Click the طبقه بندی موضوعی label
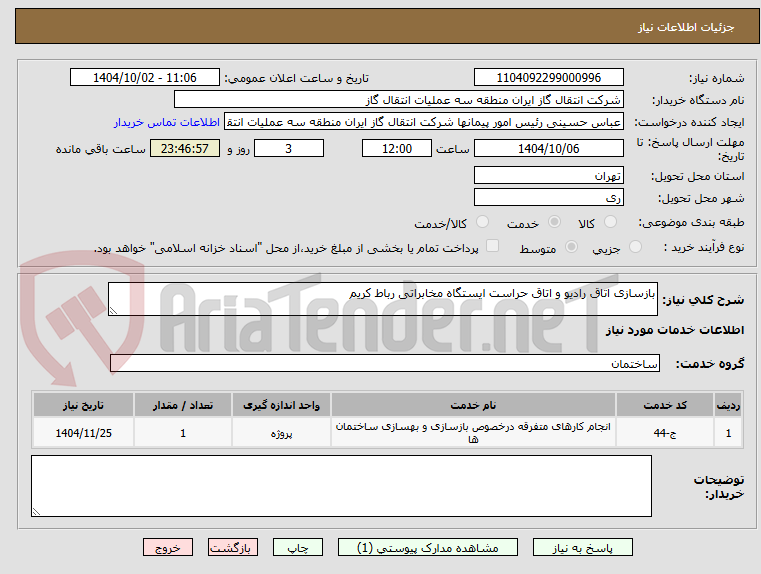The width and height of the screenshot is (761, 574). click(693, 223)
